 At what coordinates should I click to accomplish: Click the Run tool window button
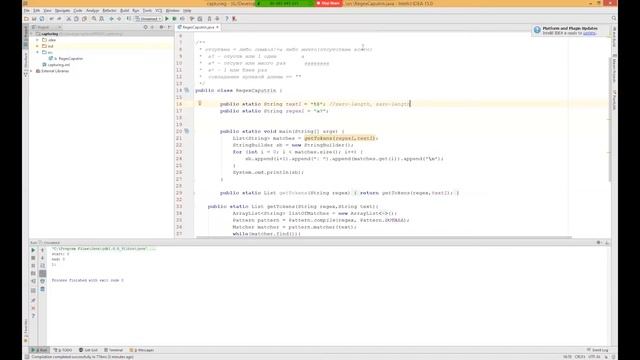click(40, 350)
